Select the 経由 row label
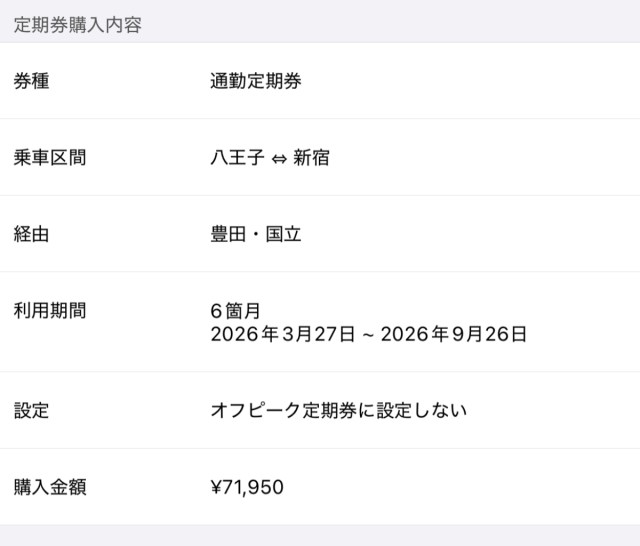This screenshot has width=640, height=546. tap(31, 235)
